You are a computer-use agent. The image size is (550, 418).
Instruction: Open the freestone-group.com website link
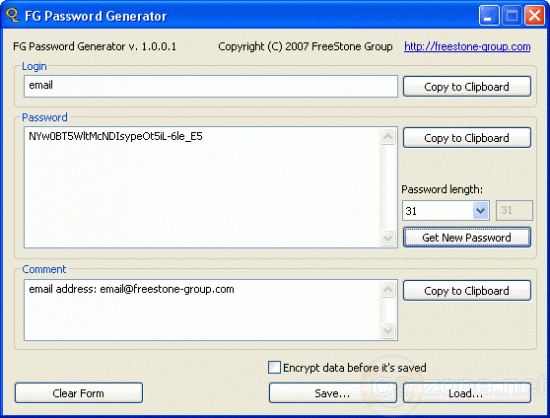[467, 46]
